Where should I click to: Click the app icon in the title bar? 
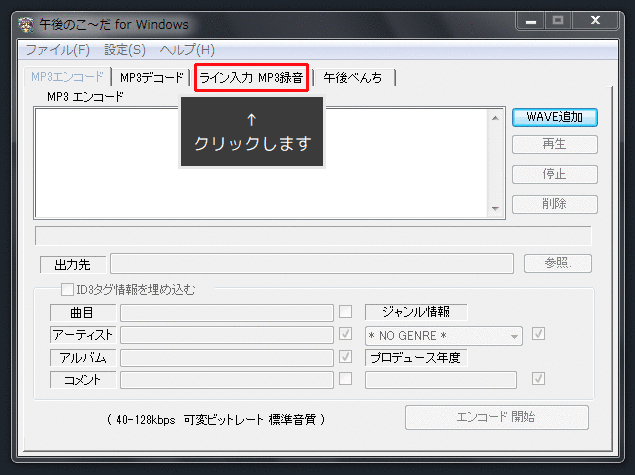(12, 24)
